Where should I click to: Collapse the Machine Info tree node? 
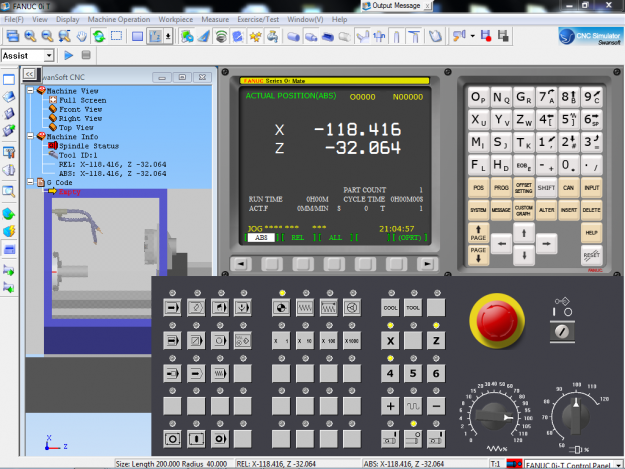(x=30, y=136)
